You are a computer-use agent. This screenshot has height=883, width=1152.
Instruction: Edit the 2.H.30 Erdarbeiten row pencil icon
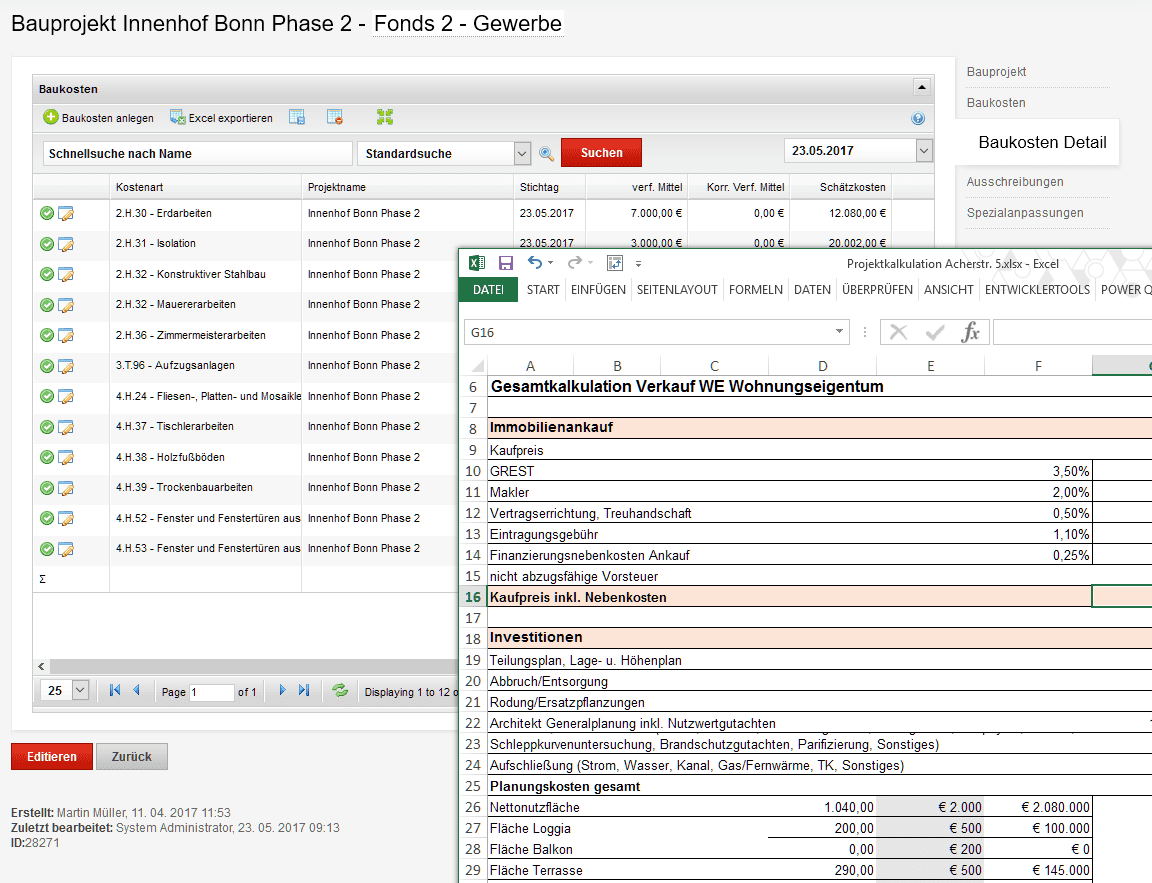[x=66, y=214]
